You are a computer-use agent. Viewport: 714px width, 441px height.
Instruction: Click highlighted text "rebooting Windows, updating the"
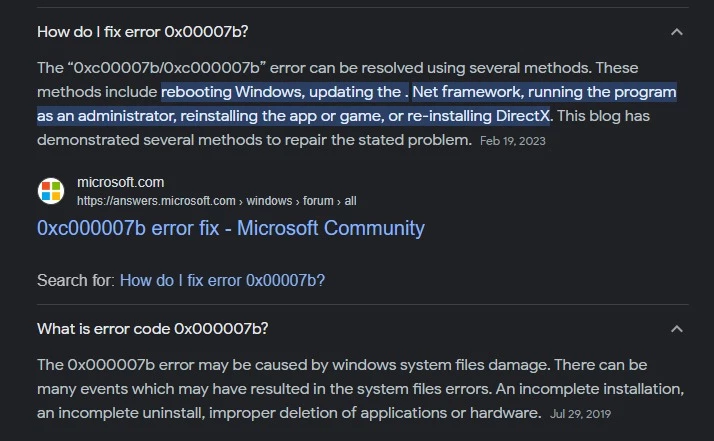281,92
